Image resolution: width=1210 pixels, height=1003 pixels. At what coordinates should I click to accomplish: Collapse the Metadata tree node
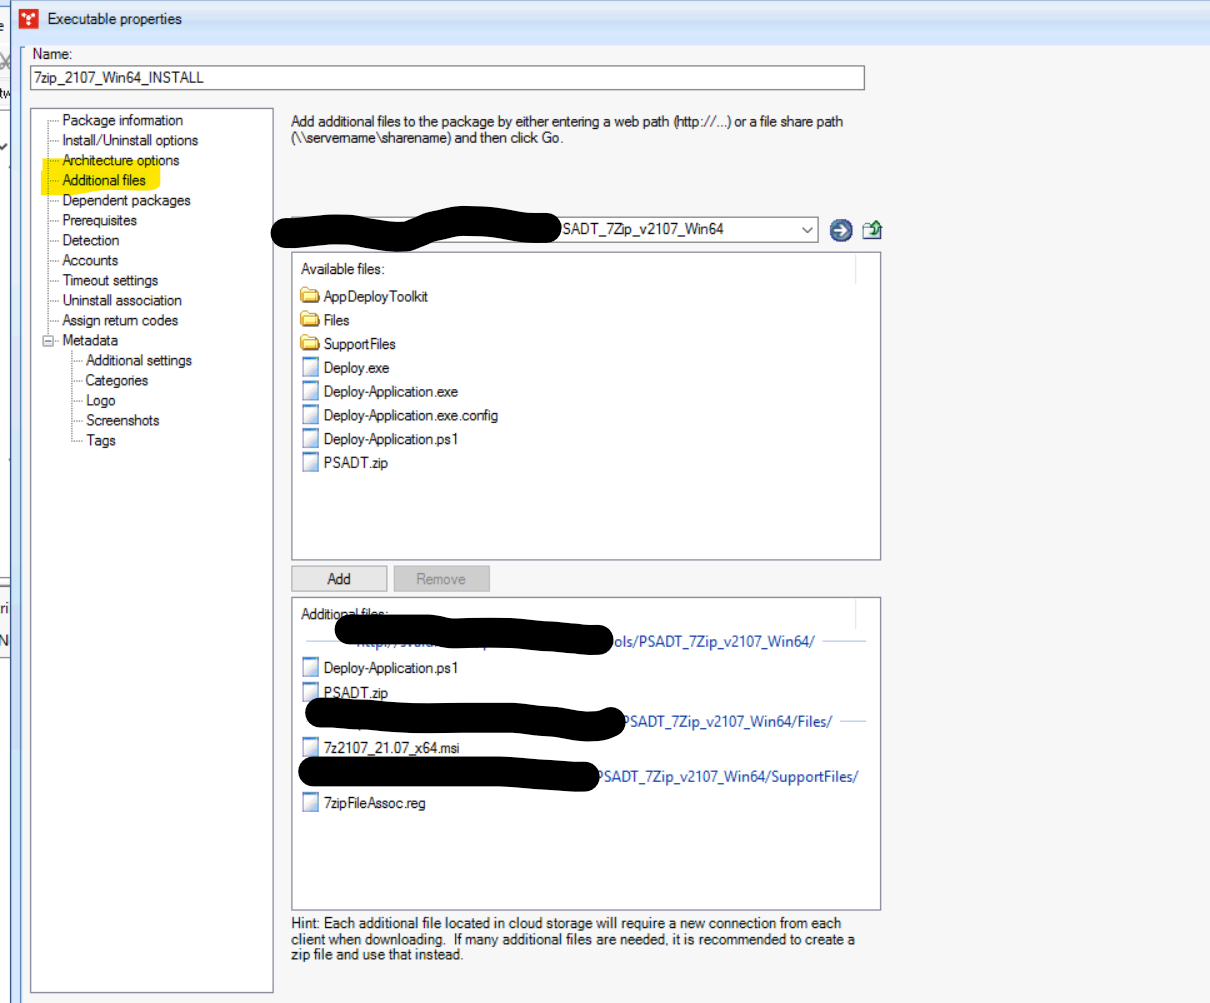(x=48, y=340)
